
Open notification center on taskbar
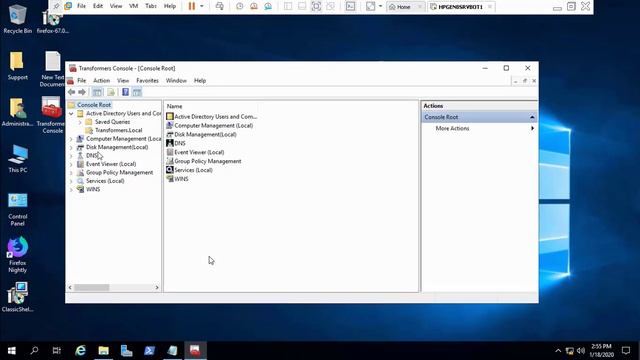click(626, 351)
